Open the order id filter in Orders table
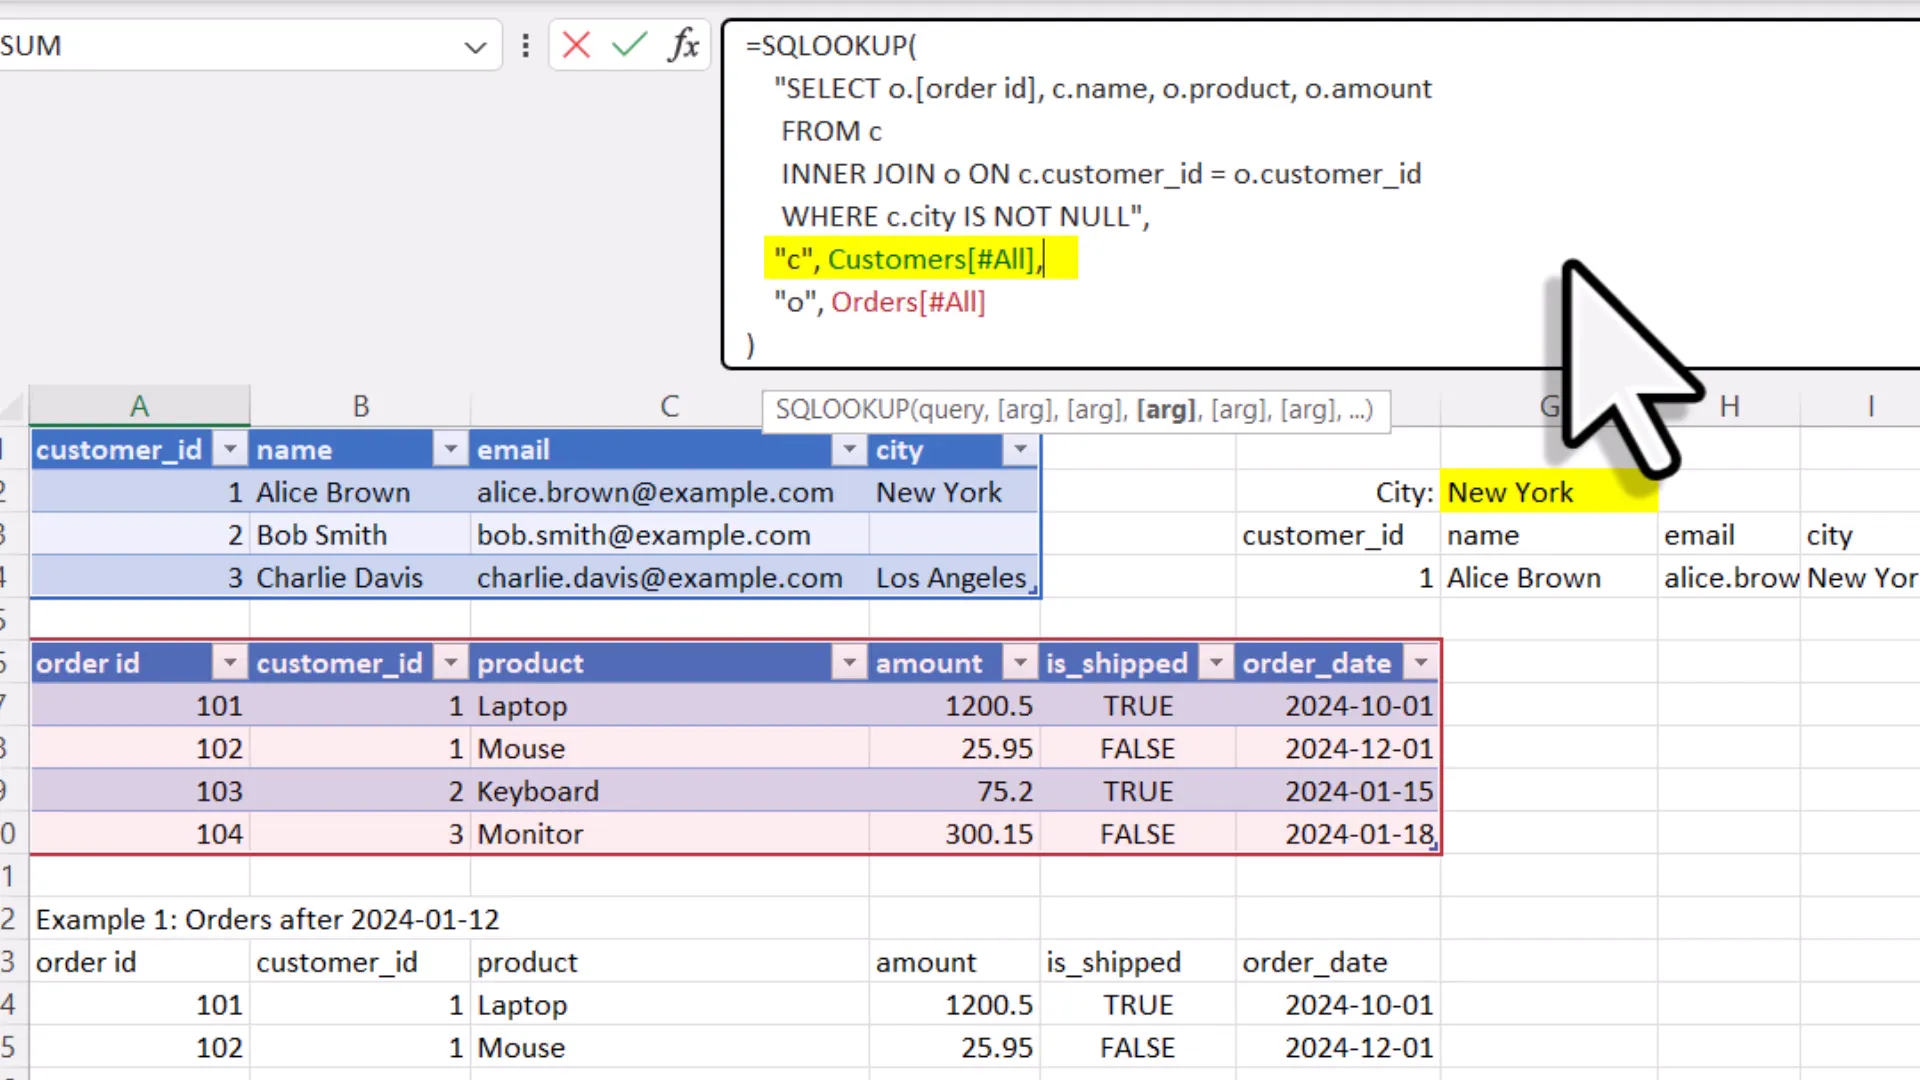1920x1080 pixels. (x=229, y=662)
